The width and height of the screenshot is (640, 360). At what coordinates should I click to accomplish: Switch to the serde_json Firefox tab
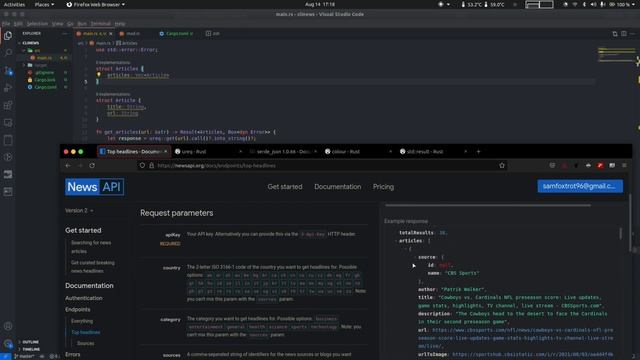coord(283,151)
